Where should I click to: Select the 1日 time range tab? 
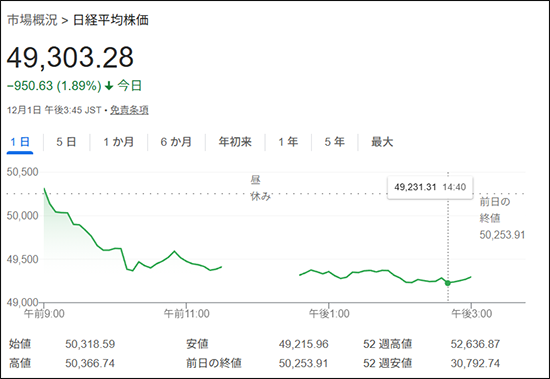point(20,142)
